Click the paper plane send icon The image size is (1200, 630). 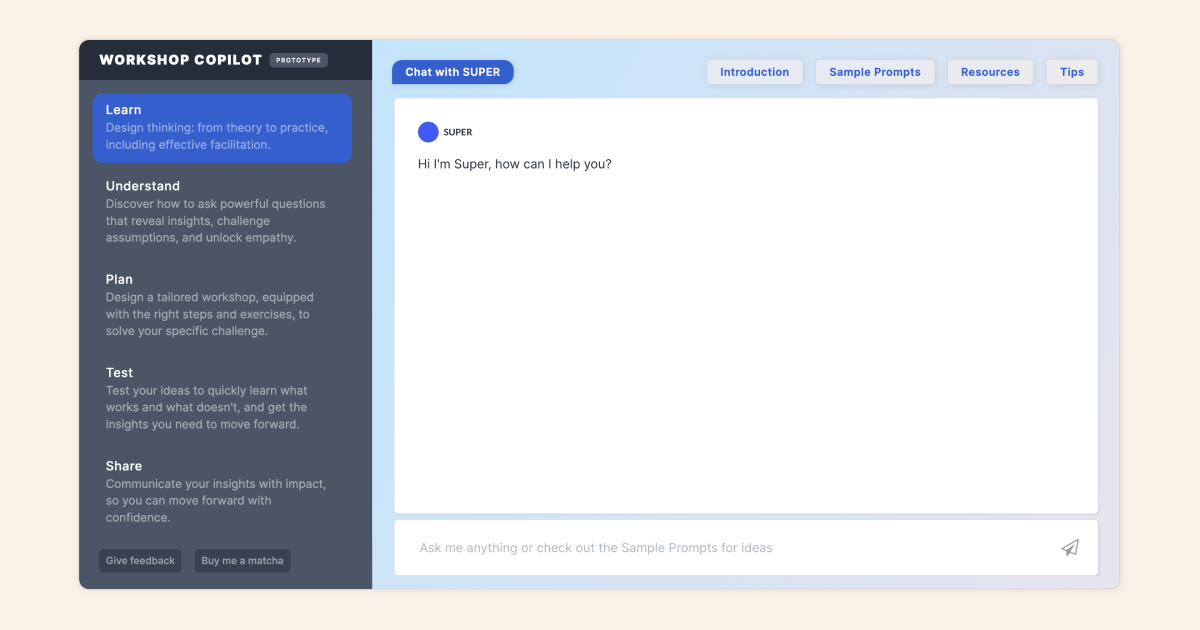pos(1070,547)
